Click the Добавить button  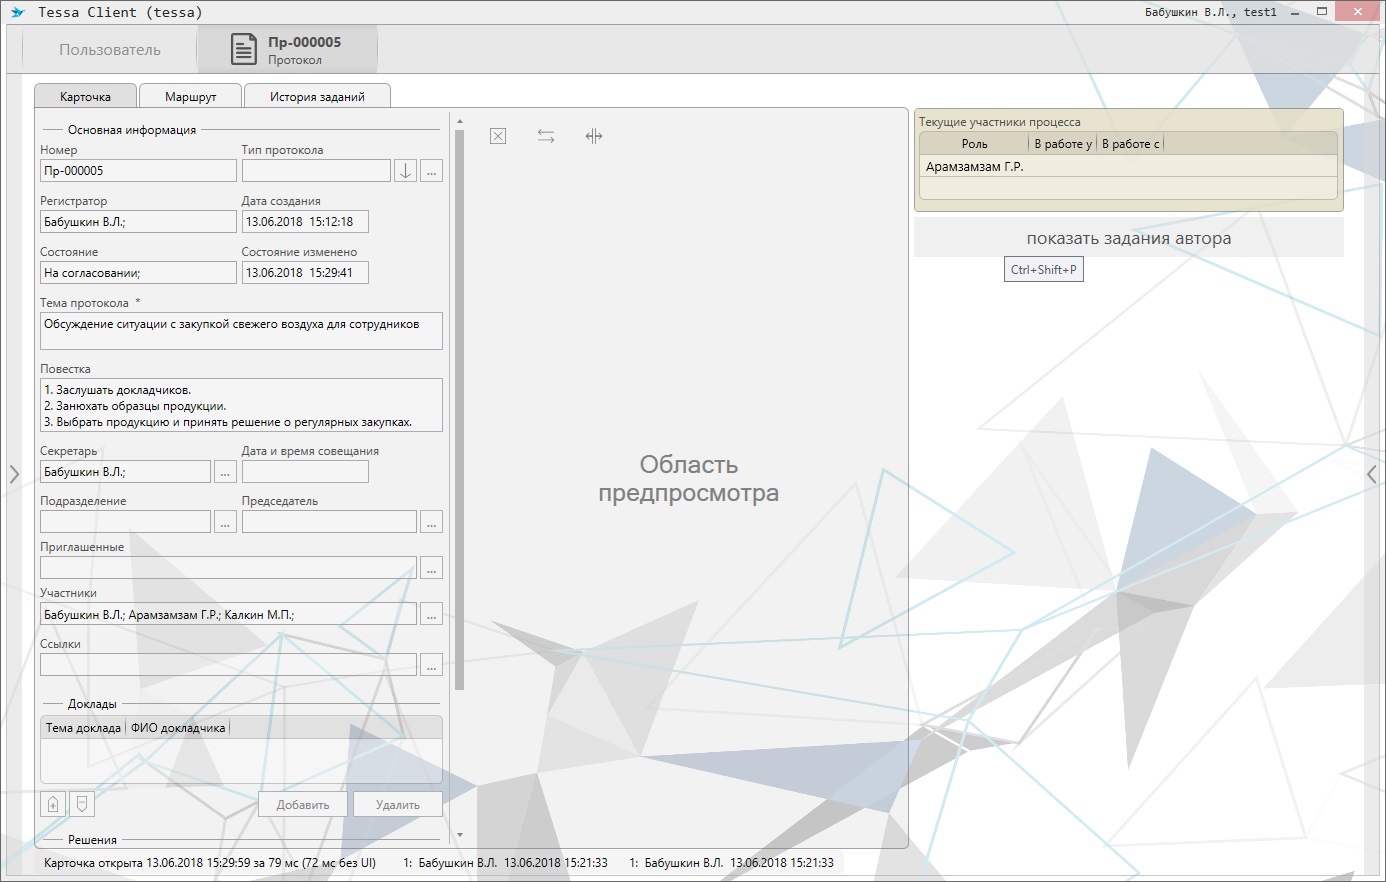pyautogui.click(x=302, y=805)
